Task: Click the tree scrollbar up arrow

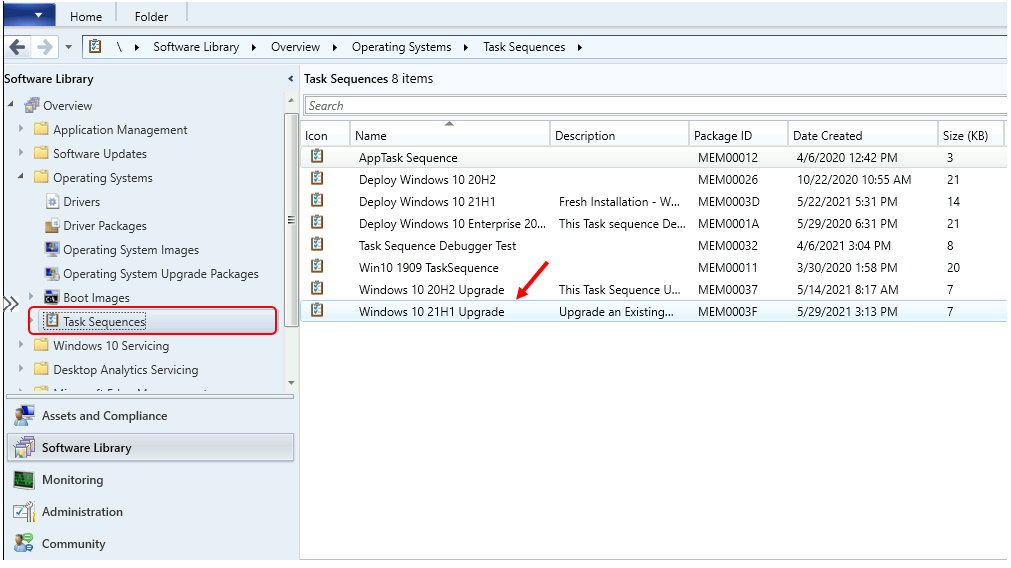Action: coord(291,101)
